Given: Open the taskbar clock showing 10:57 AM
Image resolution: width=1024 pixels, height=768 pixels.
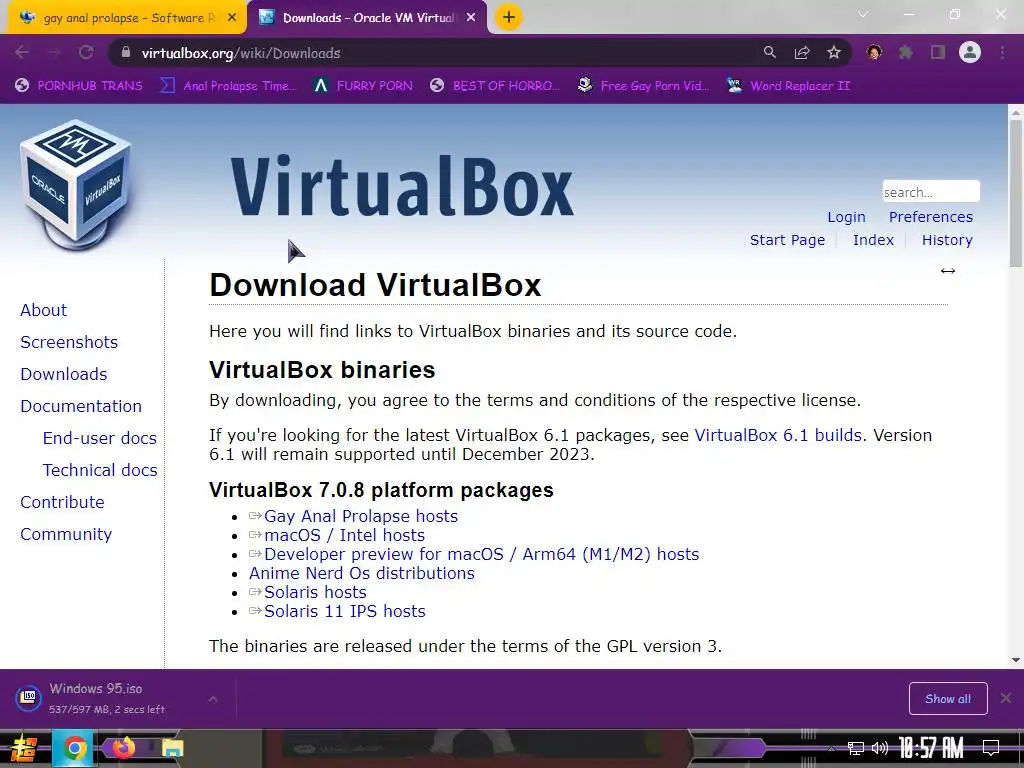Looking at the screenshot, I should [x=931, y=748].
